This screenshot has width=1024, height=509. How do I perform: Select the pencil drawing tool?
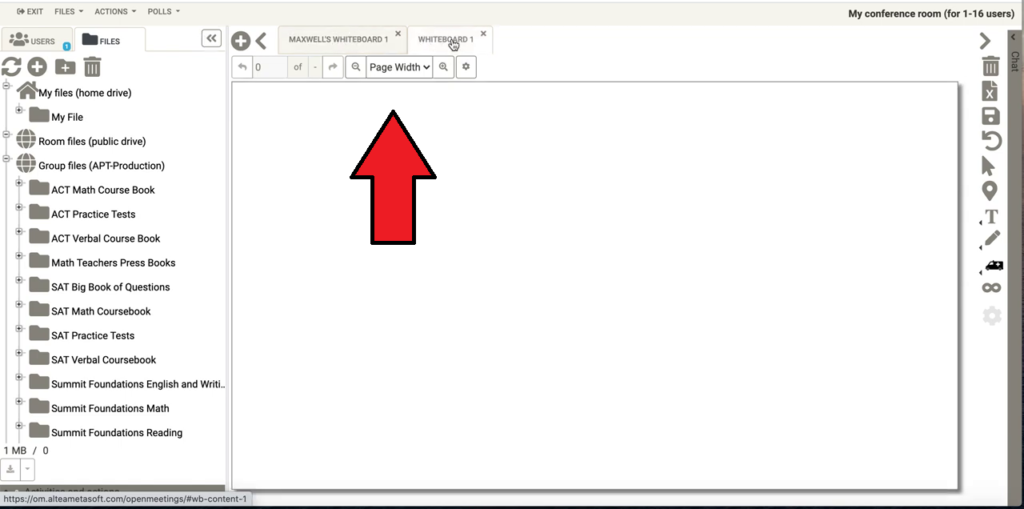point(991,240)
